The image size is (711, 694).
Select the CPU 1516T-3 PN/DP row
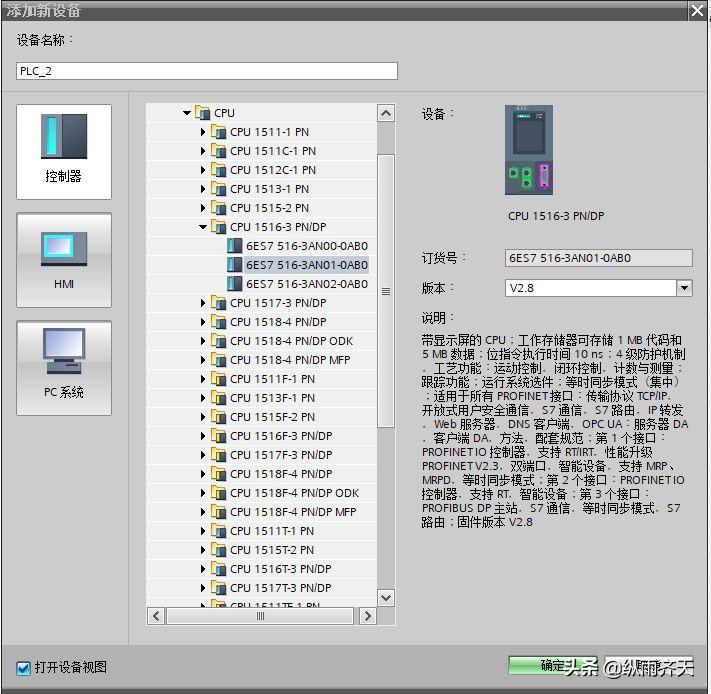coord(281,569)
